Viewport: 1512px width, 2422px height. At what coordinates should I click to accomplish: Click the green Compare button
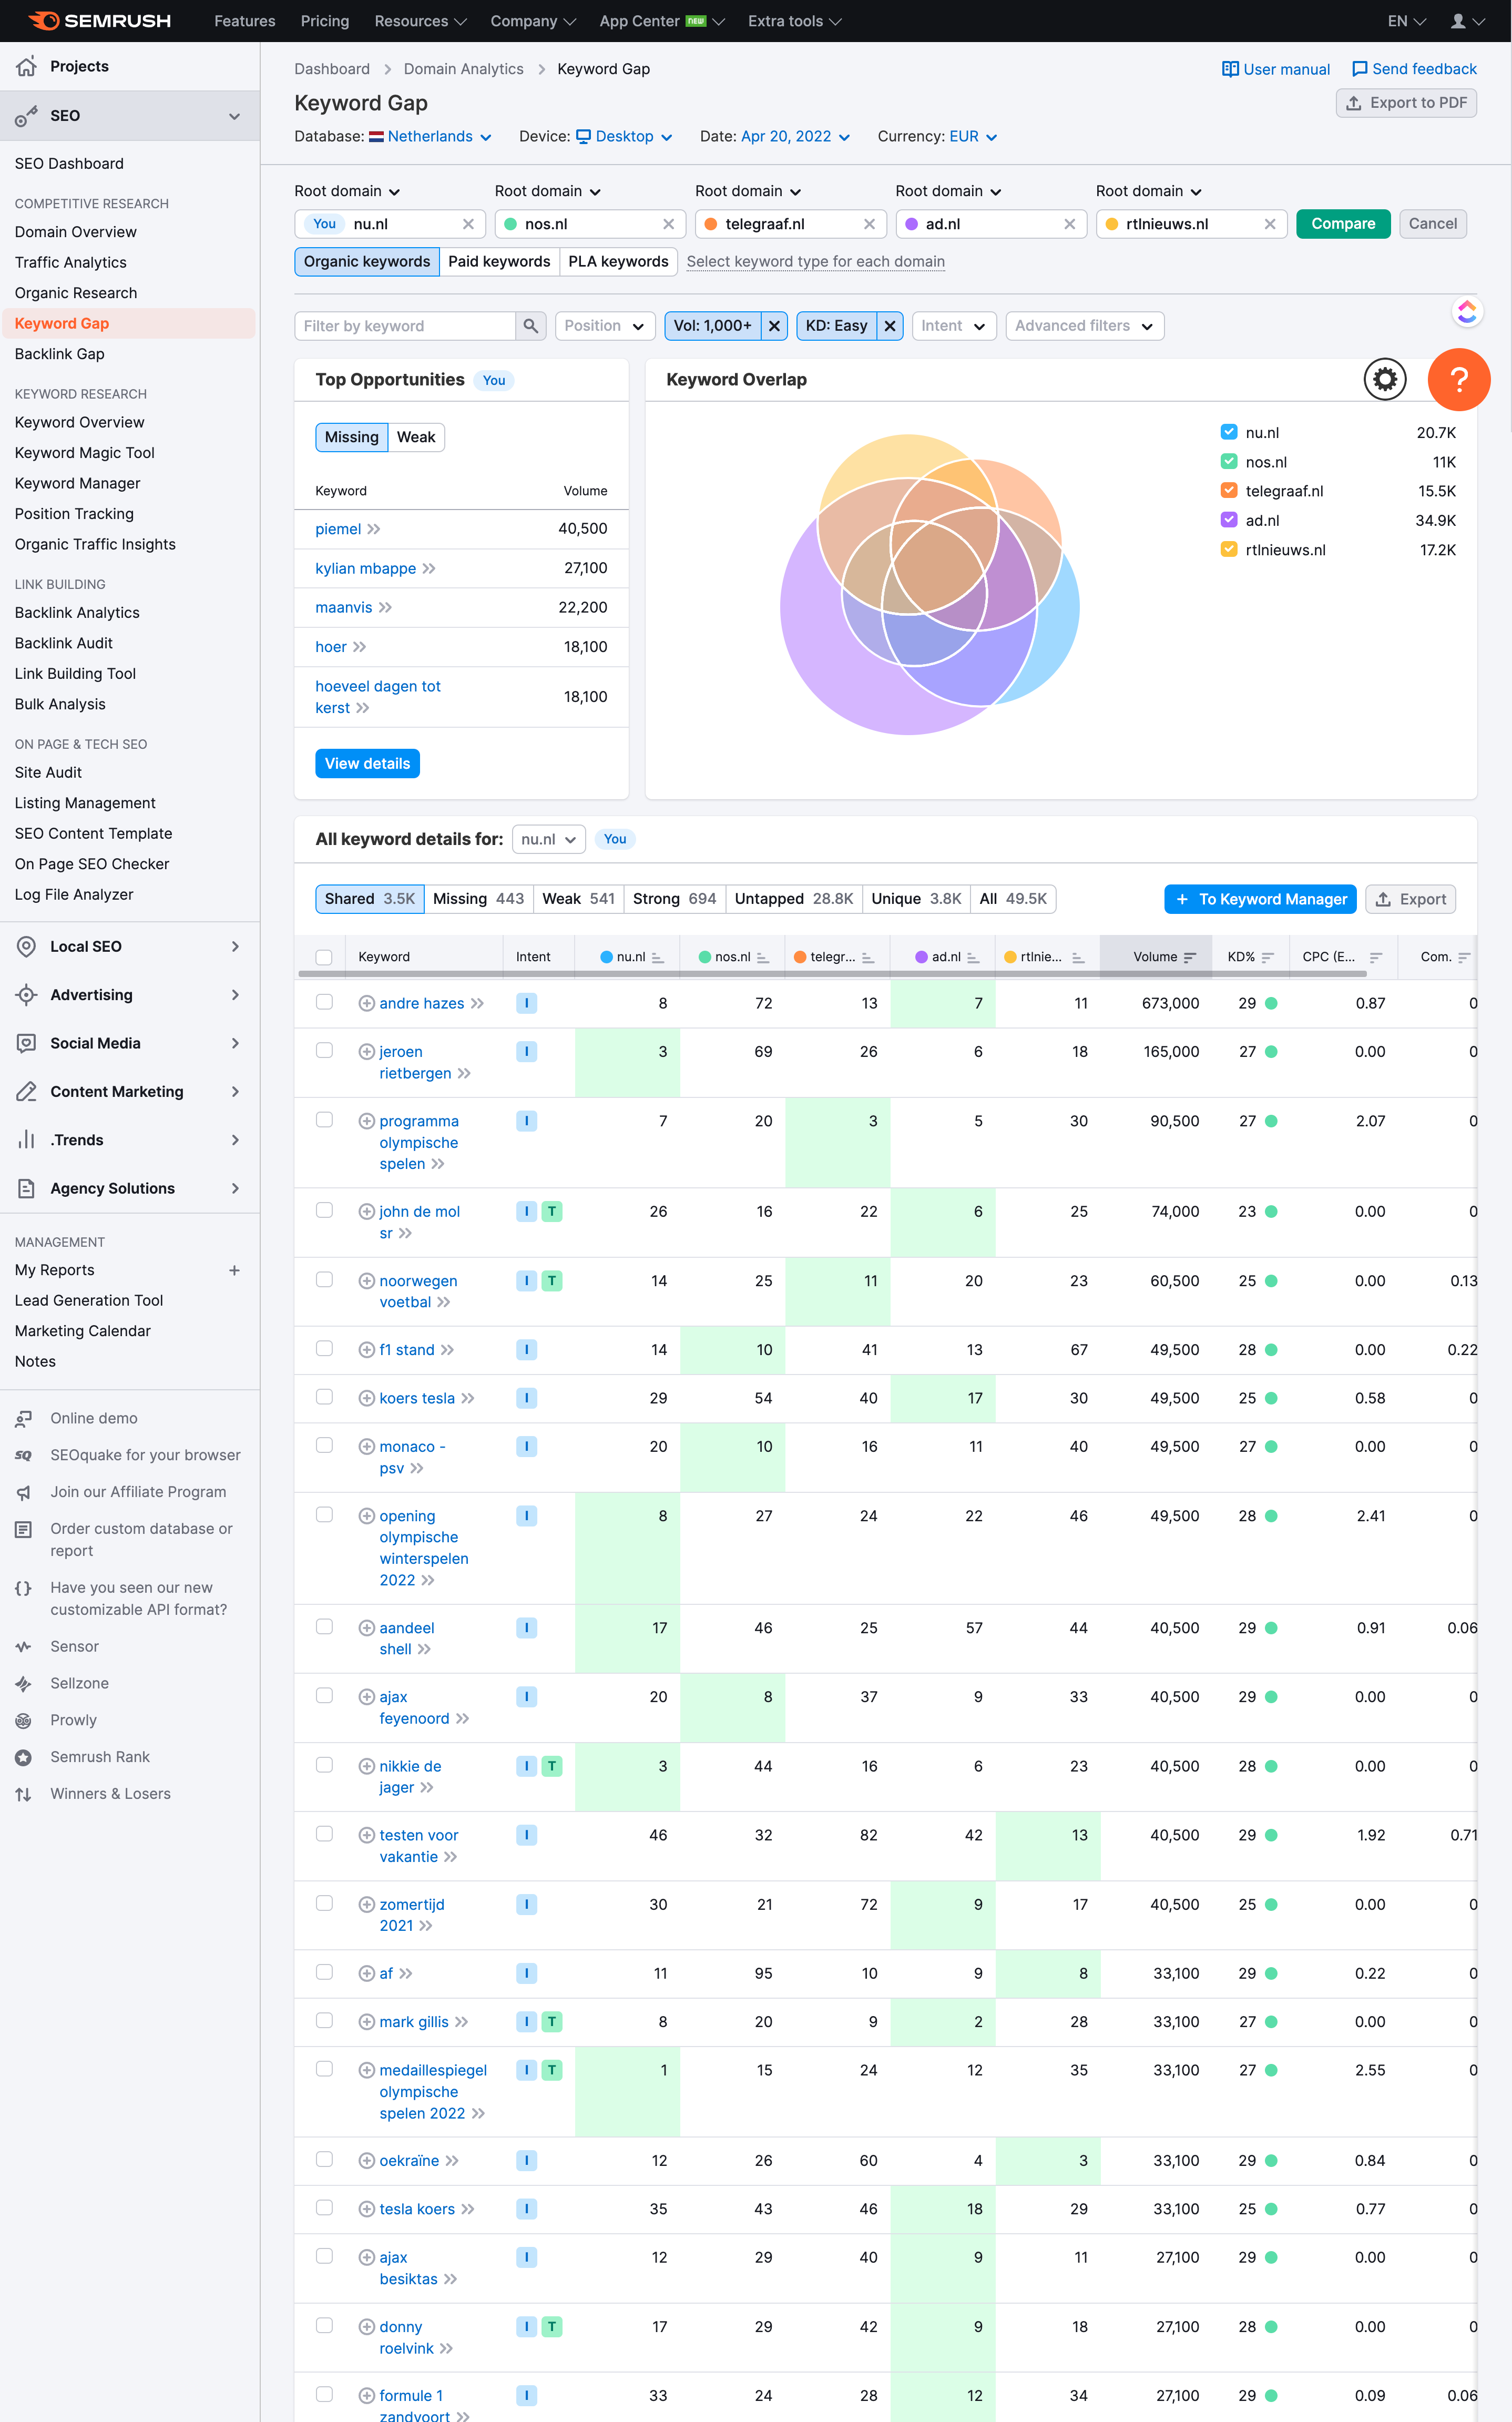[x=1343, y=224]
